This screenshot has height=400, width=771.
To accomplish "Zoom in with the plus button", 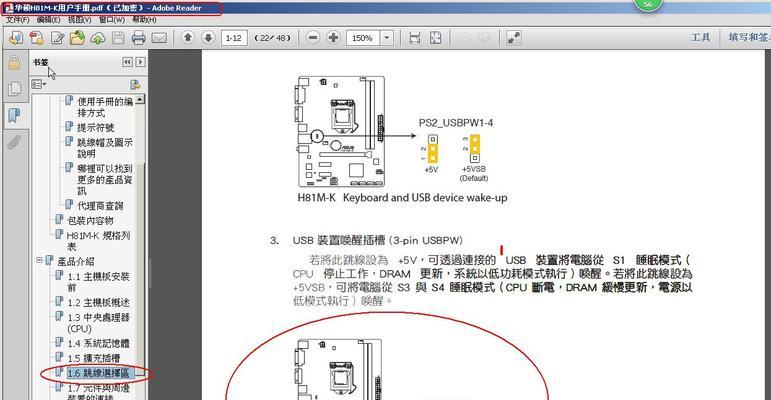I will point(333,38).
